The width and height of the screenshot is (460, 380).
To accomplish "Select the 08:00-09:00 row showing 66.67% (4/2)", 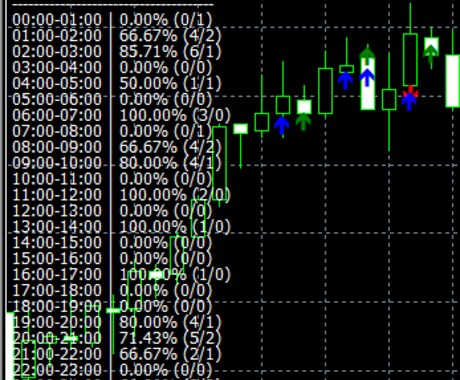I will click(117, 147).
